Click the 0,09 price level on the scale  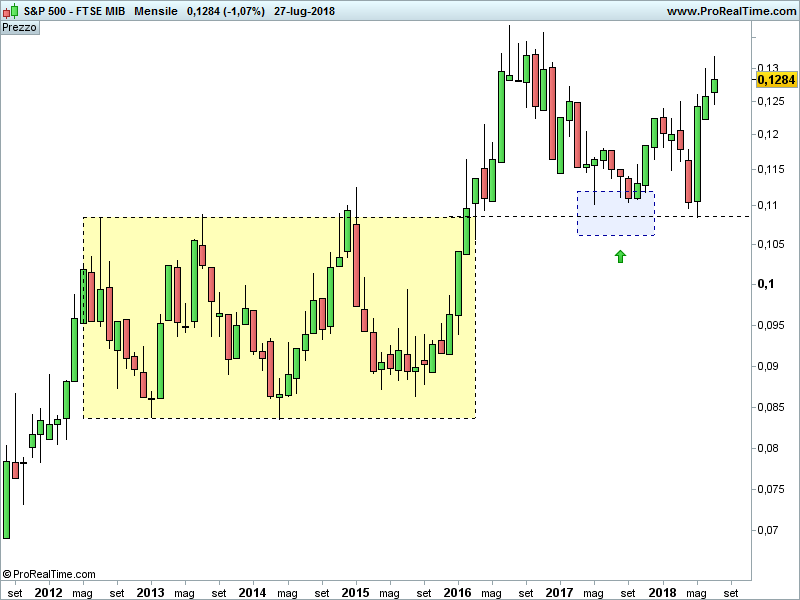pyautogui.click(x=768, y=366)
